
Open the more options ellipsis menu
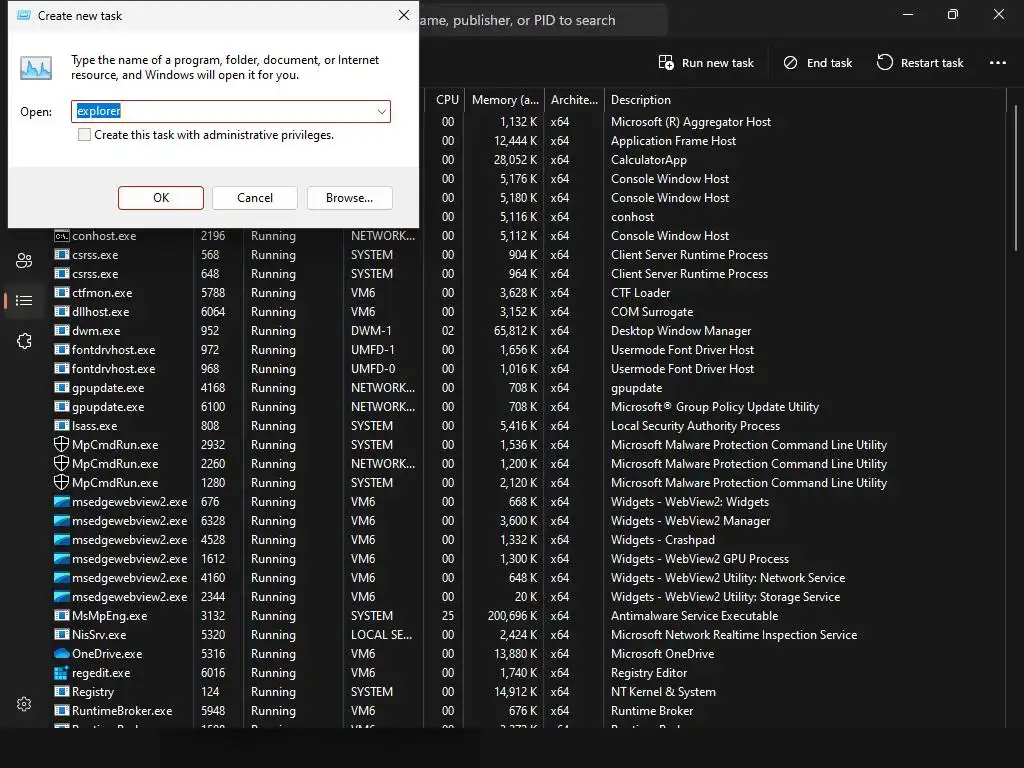pos(997,63)
